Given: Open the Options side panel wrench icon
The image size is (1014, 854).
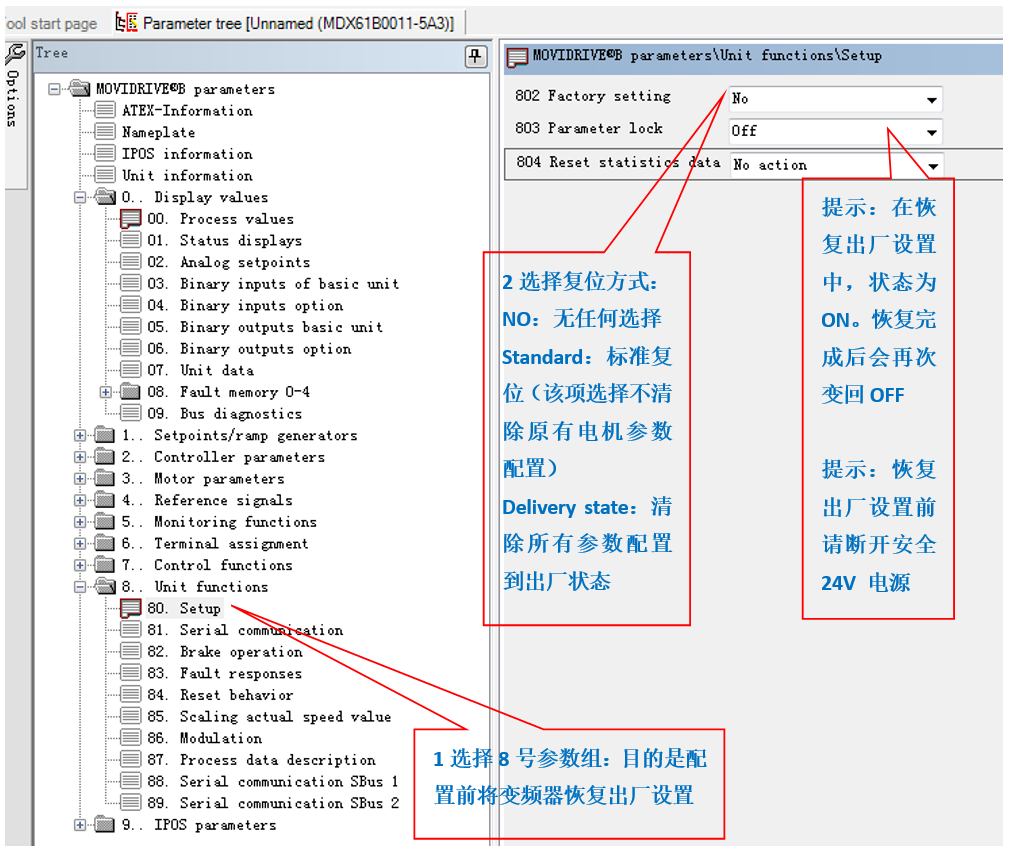Looking at the screenshot, I should [x=14, y=54].
